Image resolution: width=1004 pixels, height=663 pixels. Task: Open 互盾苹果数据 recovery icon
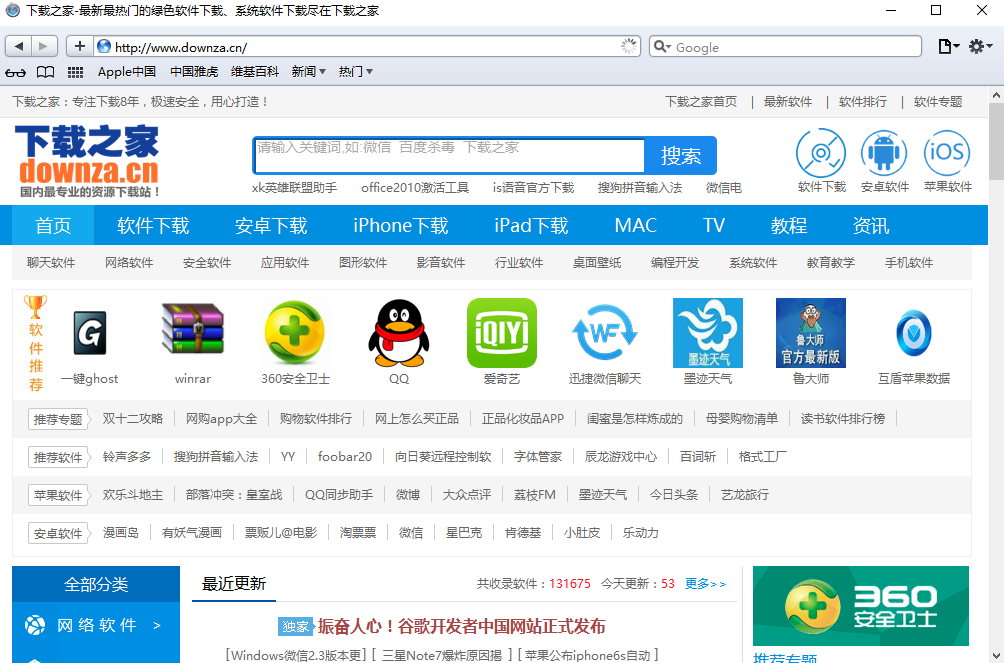pos(913,333)
